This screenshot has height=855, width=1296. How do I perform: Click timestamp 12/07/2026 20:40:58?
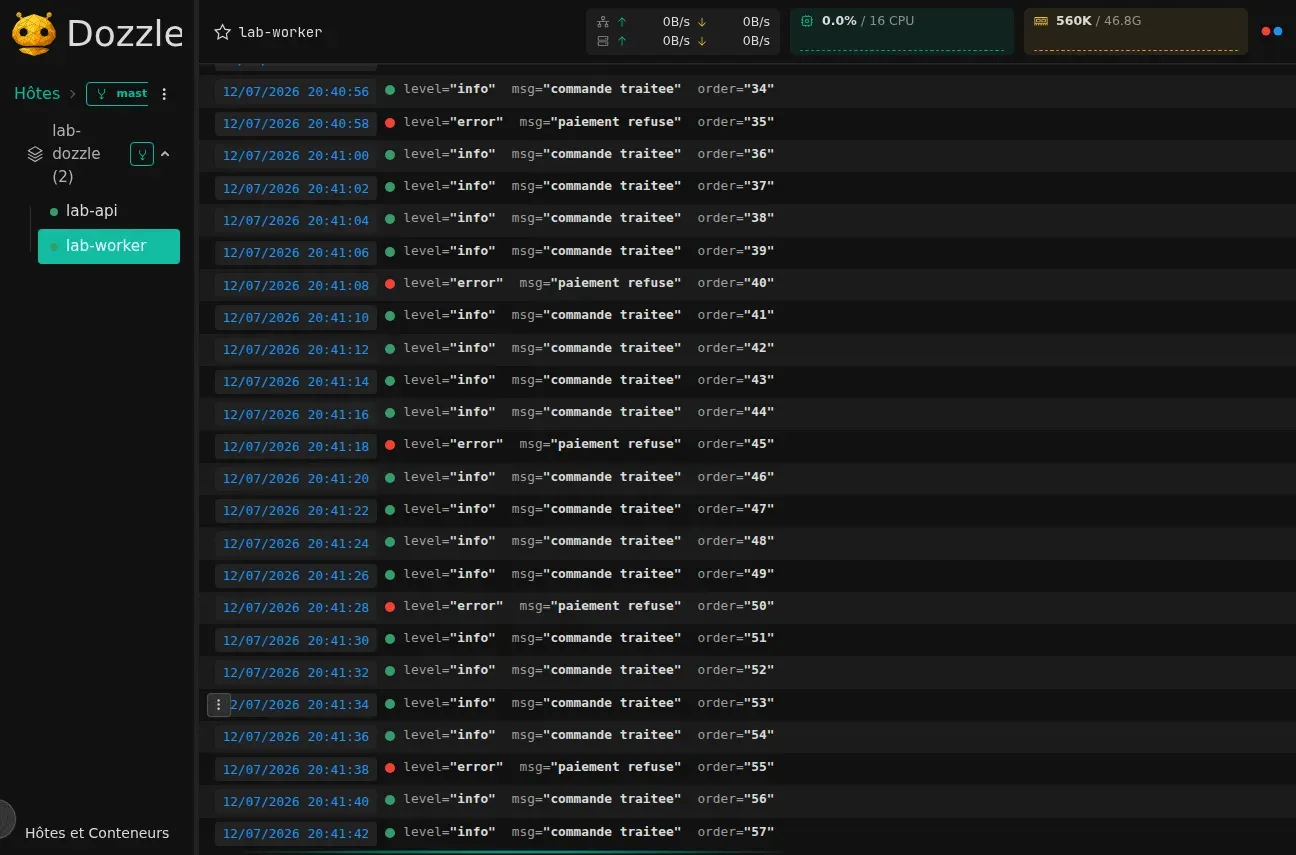tap(296, 124)
